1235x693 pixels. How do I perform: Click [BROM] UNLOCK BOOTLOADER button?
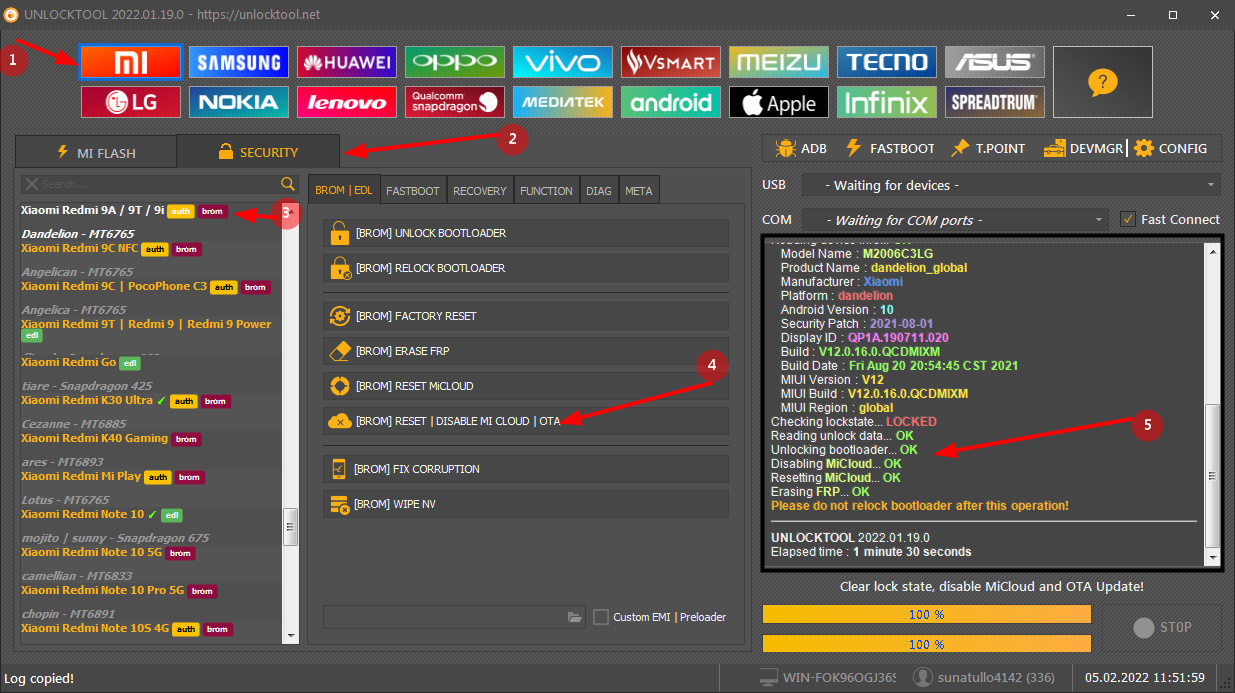point(525,233)
